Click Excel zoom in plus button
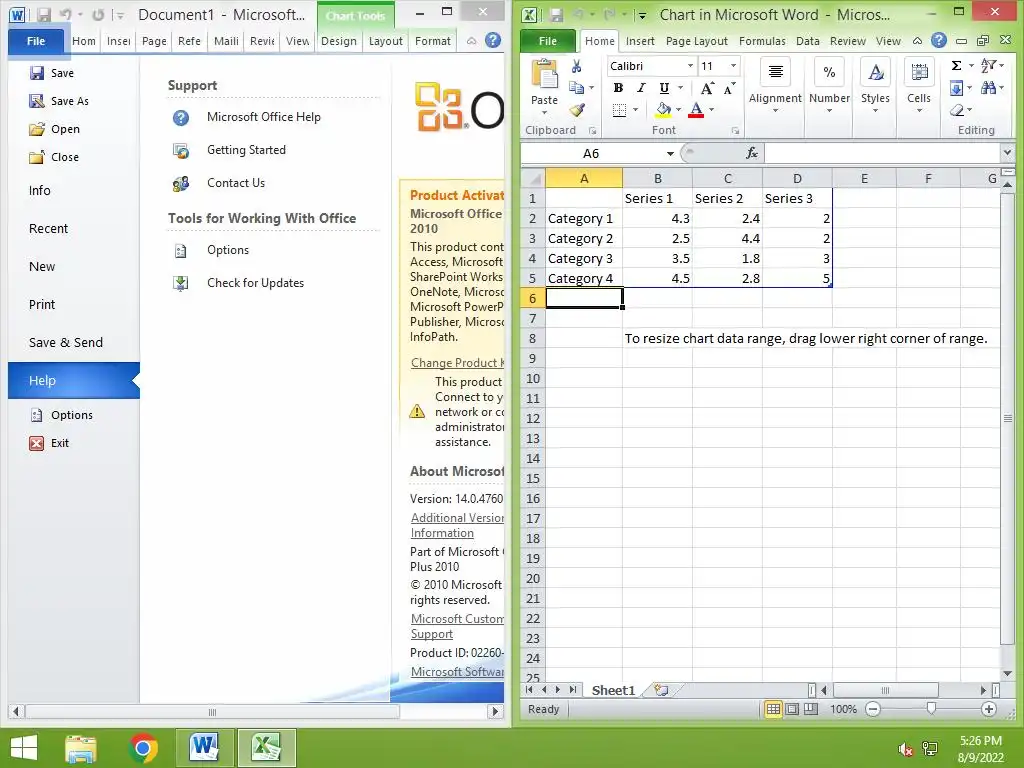This screenshot has width=1024, height=768. tap(989, 709)
